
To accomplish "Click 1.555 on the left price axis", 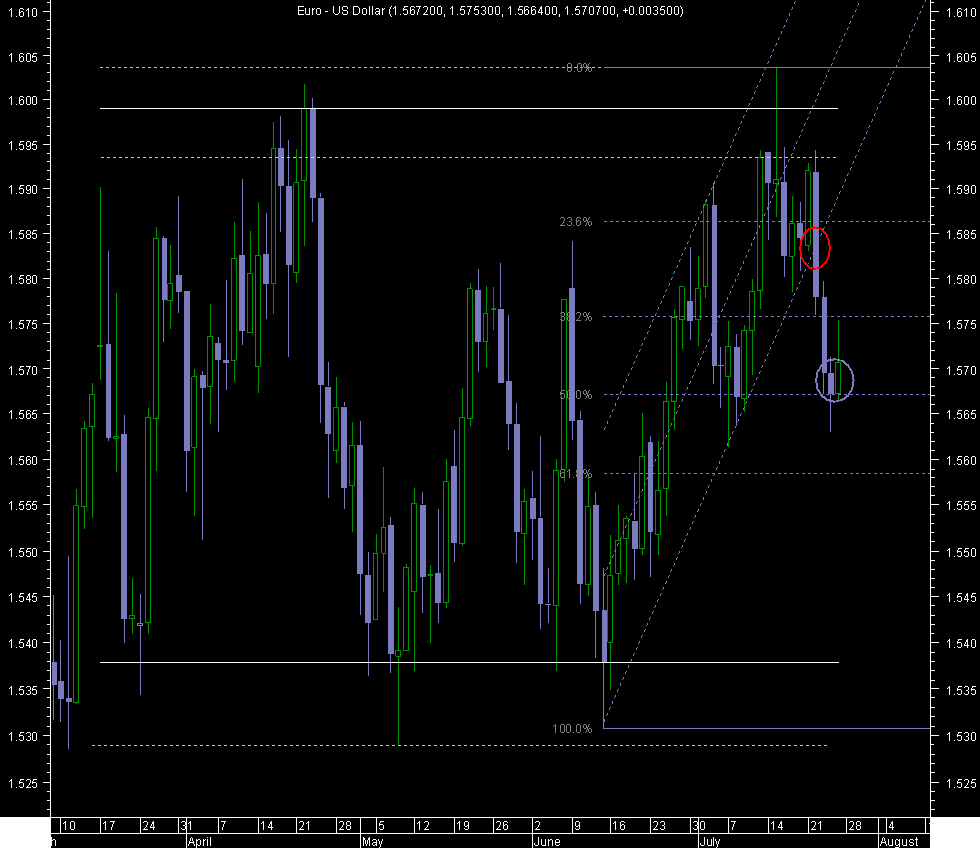I will pos(22,505).
